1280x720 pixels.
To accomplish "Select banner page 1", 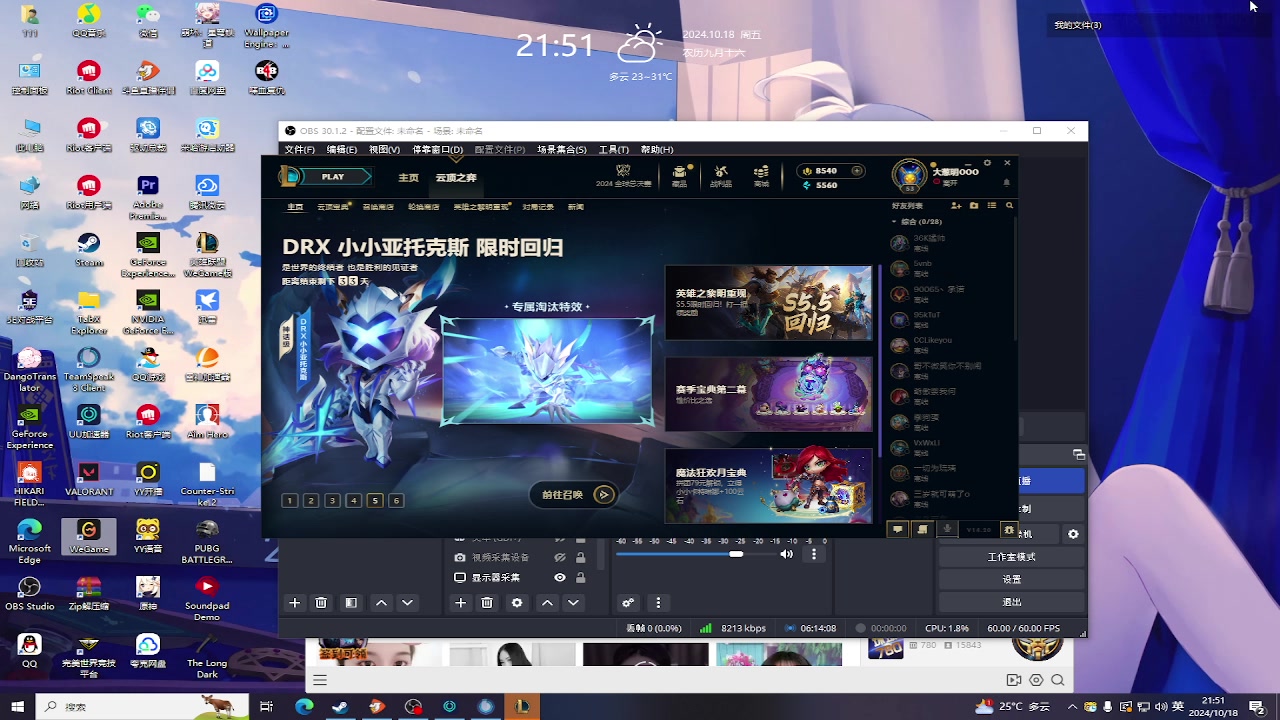I will (290, 501).
